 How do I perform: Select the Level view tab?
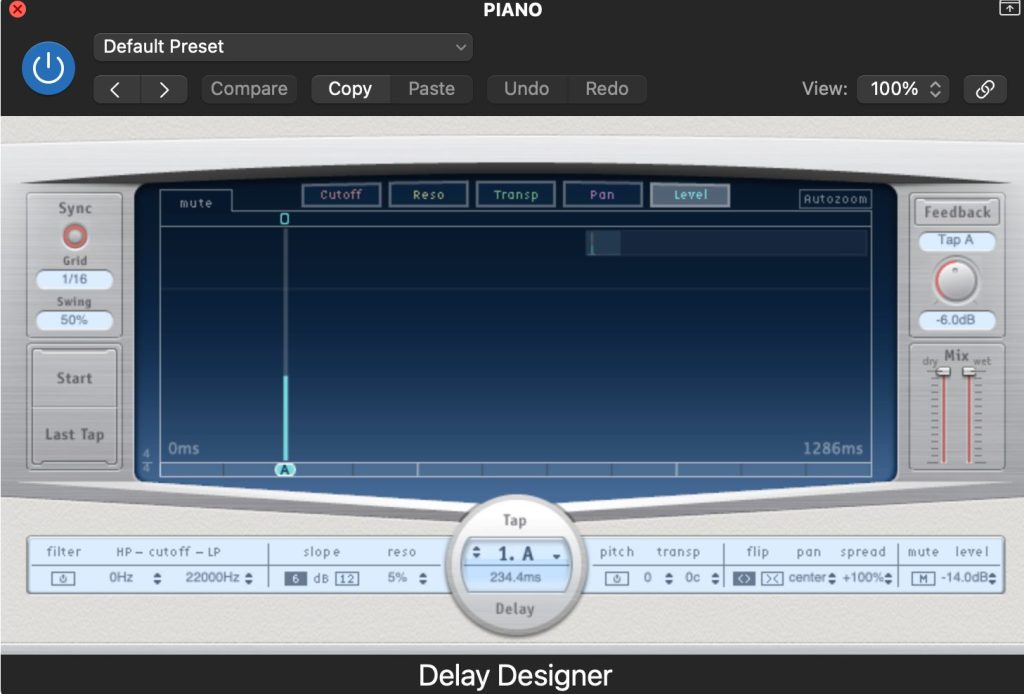click(690, 195)
